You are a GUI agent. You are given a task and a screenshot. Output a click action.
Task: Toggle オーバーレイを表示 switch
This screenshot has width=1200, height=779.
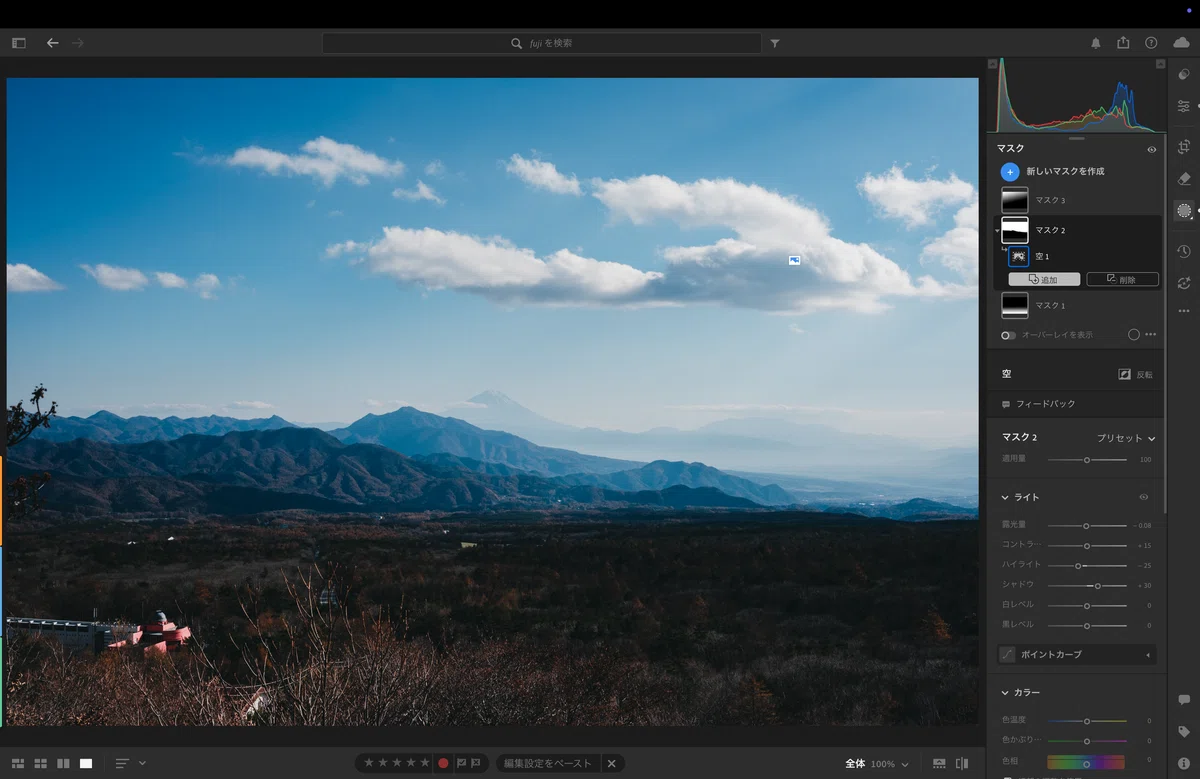pyautogui.click(x=1008, y=335)
